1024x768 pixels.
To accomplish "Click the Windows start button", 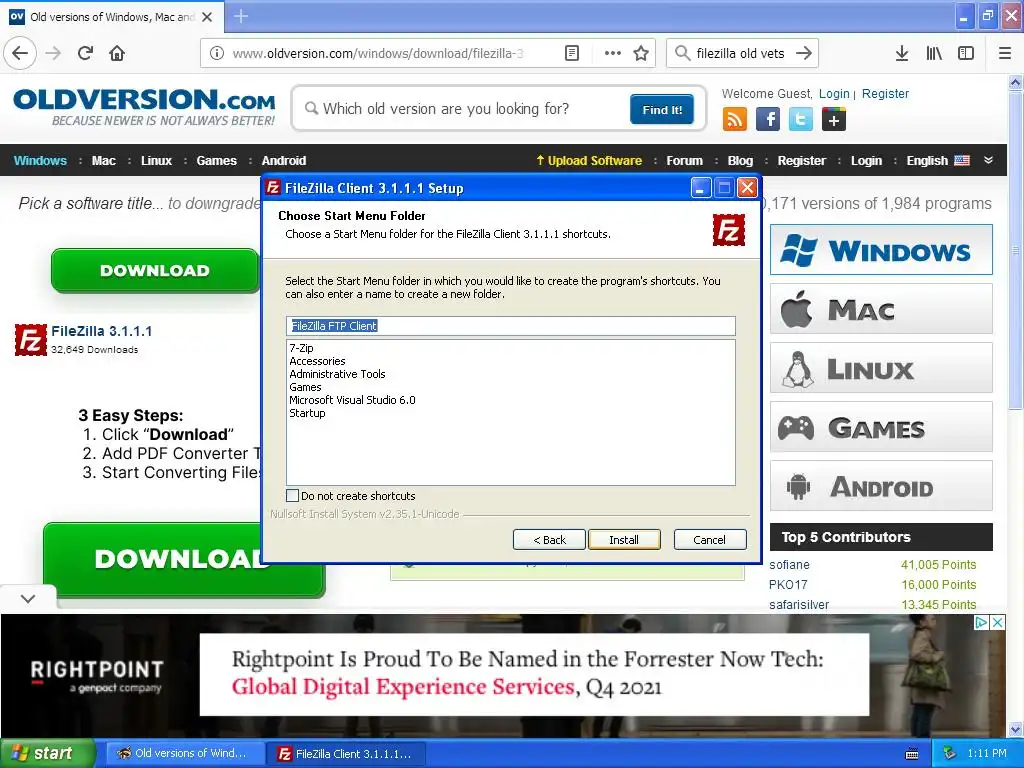I will tap(47, 753).
